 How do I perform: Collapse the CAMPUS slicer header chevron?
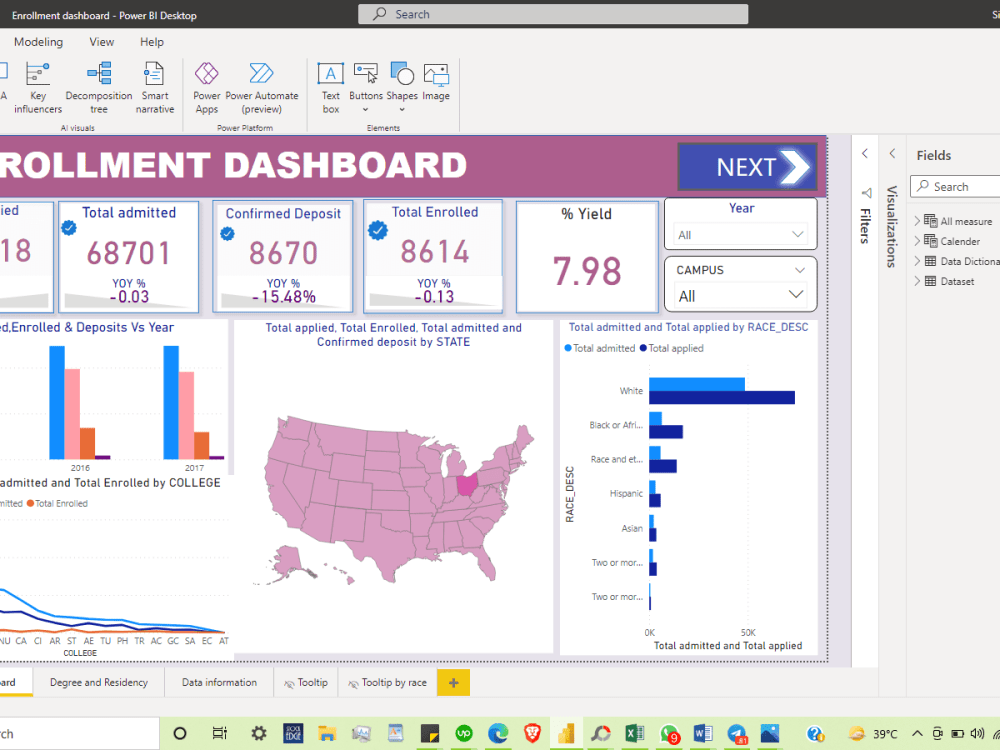[x=799, y=270]
